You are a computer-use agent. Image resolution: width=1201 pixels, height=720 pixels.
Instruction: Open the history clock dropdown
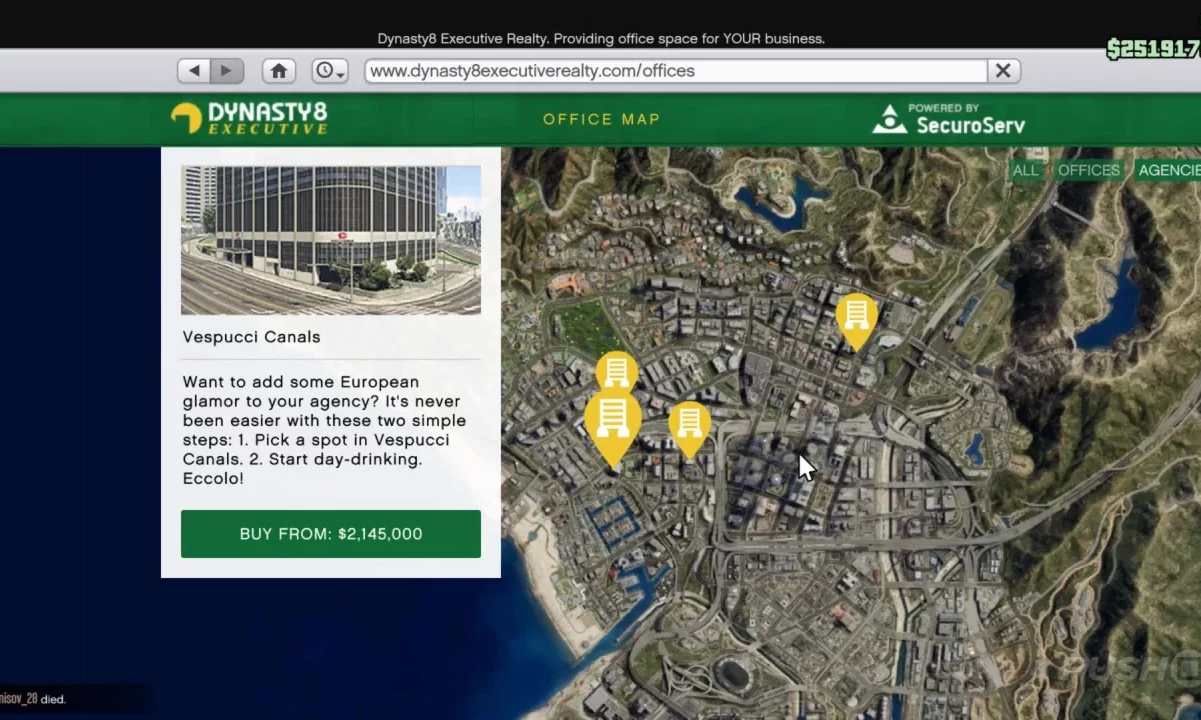(329, 71)
